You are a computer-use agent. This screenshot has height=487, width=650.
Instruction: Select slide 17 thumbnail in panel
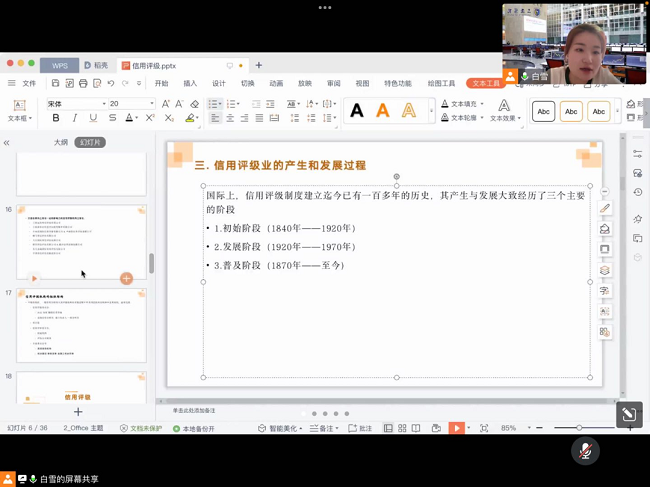(x=81, y=326)
